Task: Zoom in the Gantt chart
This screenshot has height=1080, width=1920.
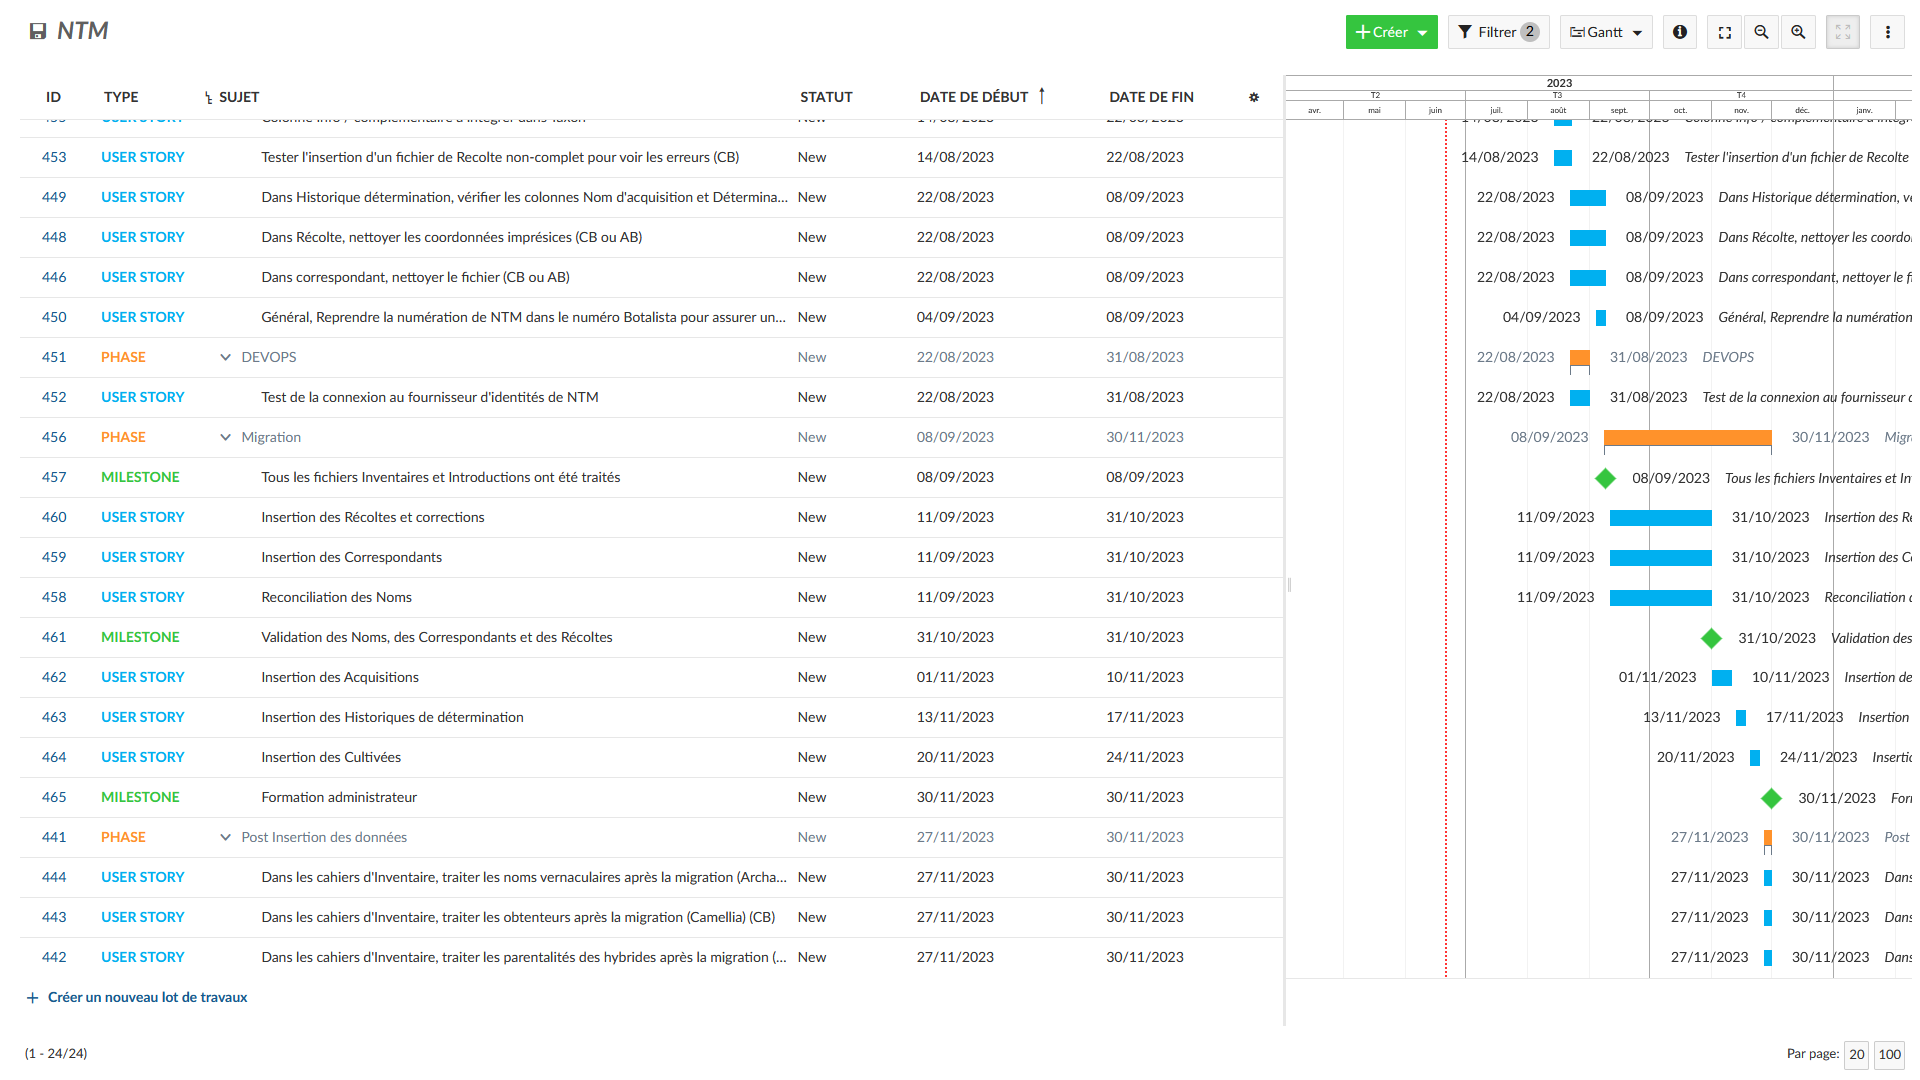Action: [x=1799, y=32]
